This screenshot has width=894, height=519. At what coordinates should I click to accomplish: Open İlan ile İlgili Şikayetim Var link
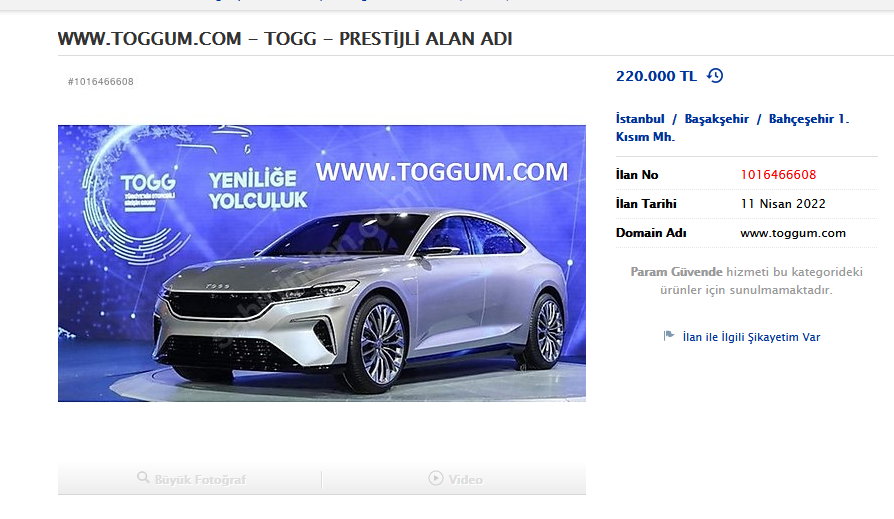coord(751,337)
